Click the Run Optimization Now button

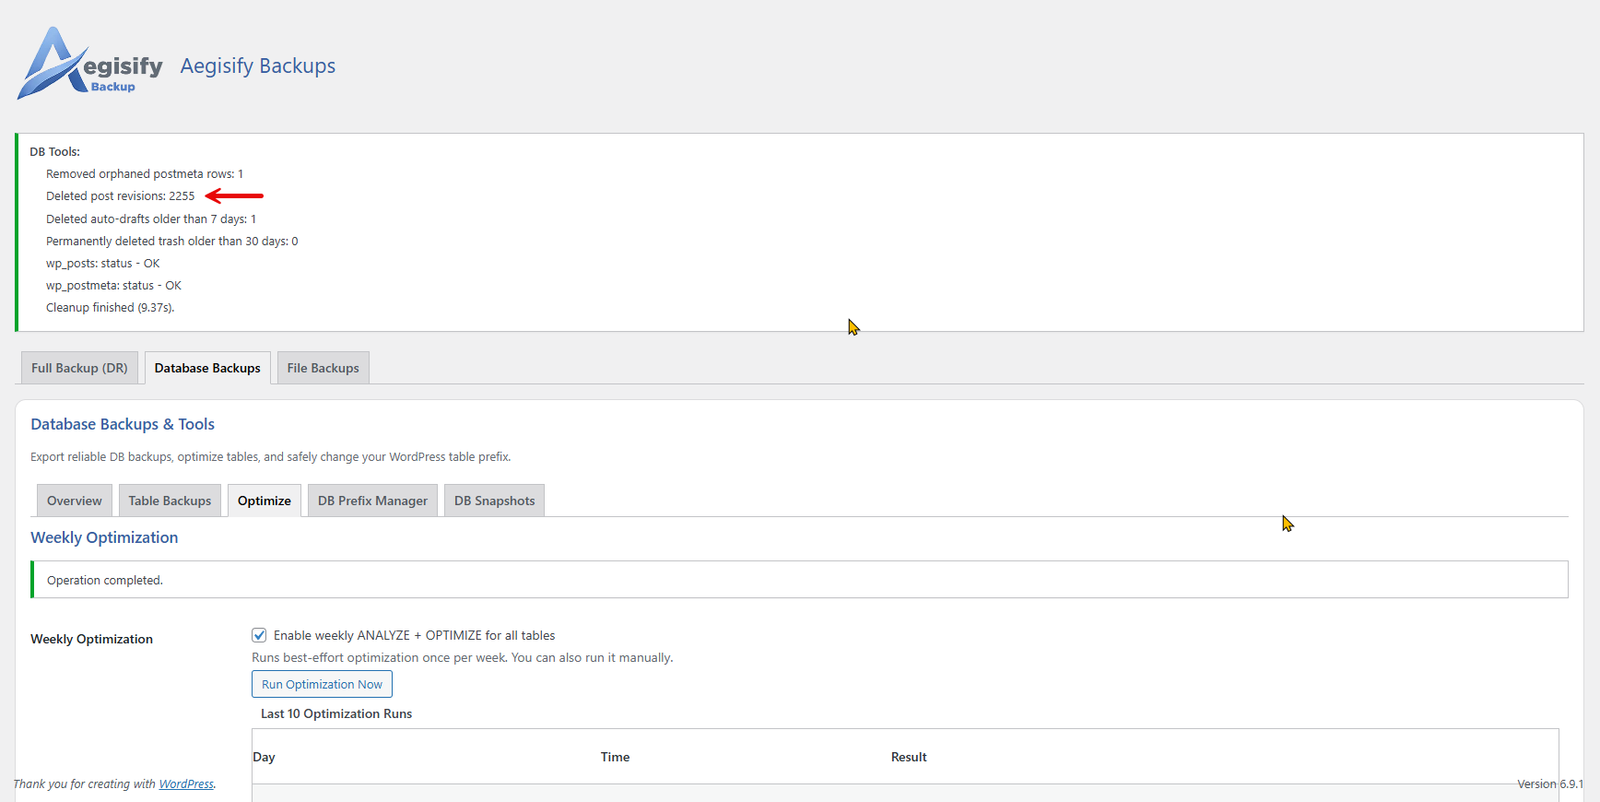coord(322,684)
